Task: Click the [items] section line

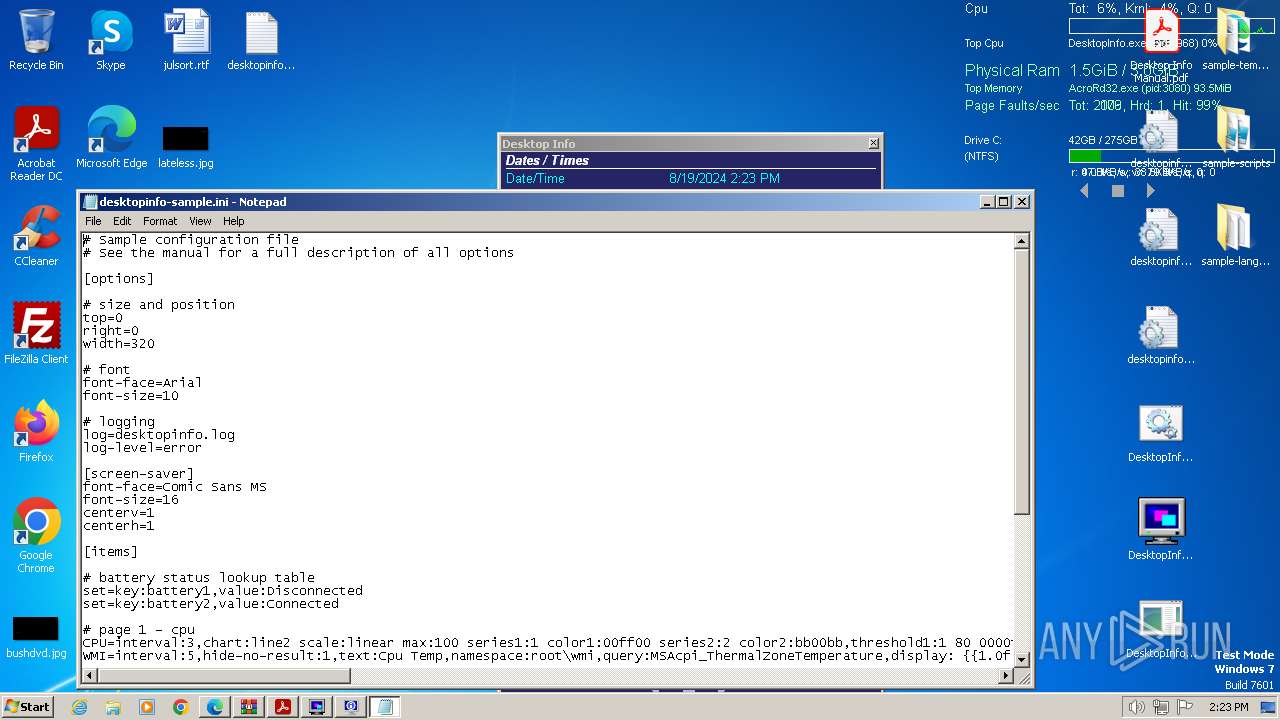Action: click(110, 552)
